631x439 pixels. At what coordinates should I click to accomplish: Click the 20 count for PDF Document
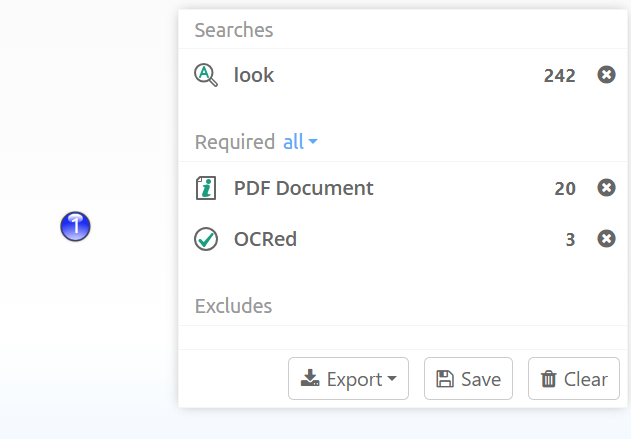(x=565, y=188)
